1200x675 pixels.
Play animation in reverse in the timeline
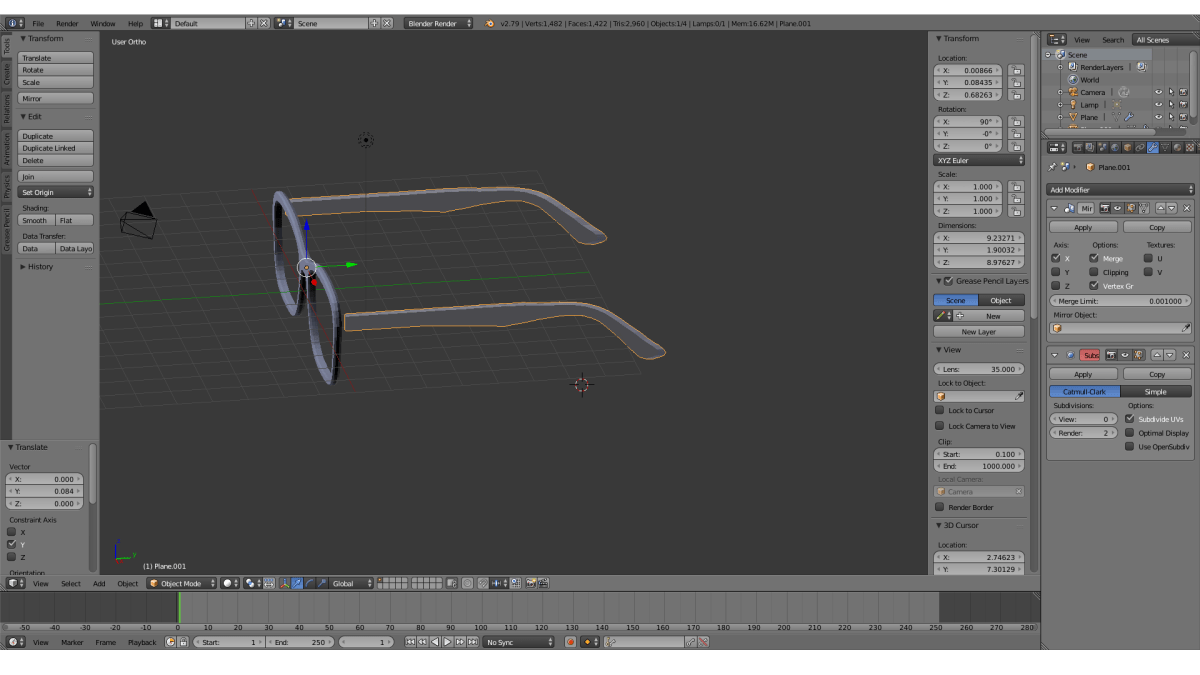coord(435,642)
